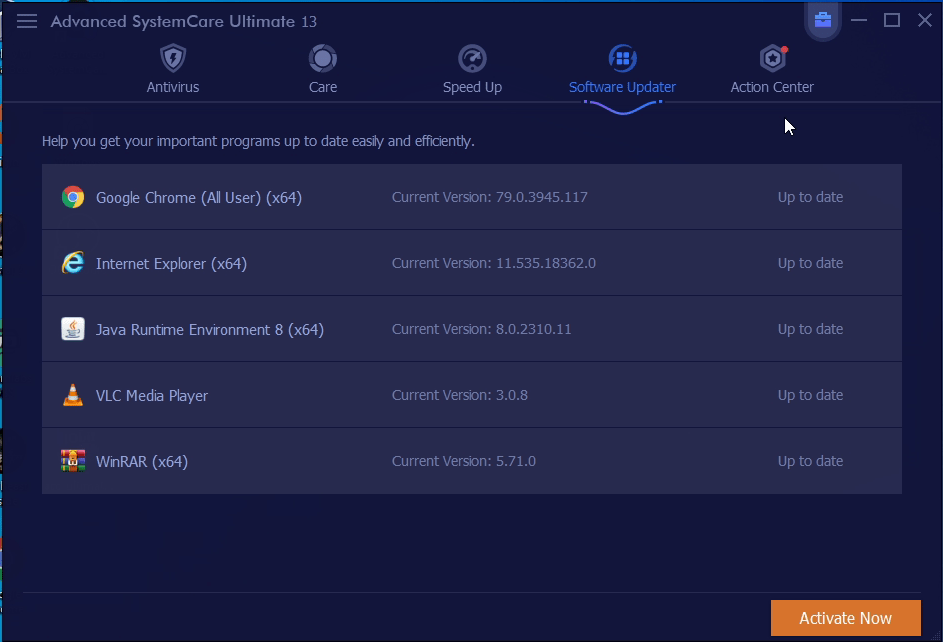943x642 pixels.
Task: Click the Software Updater grid icon
Action: (622, 58)
